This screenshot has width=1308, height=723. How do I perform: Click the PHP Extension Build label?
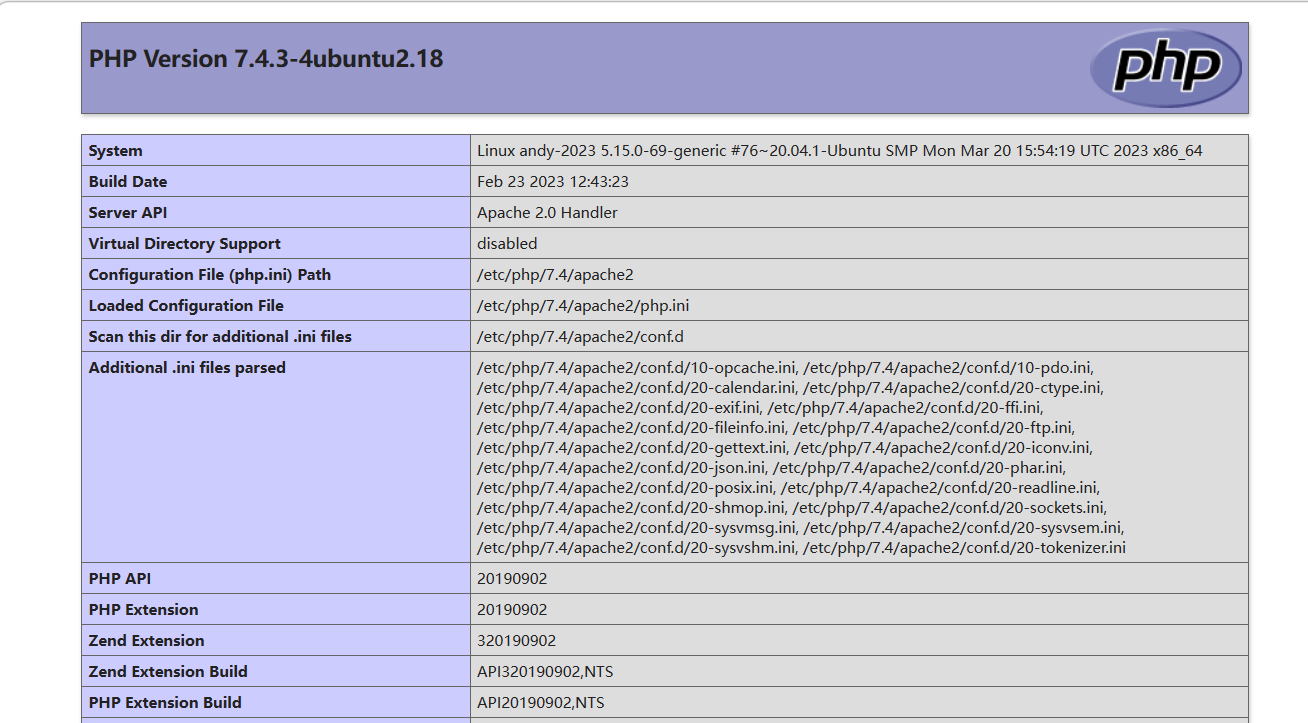165,703
